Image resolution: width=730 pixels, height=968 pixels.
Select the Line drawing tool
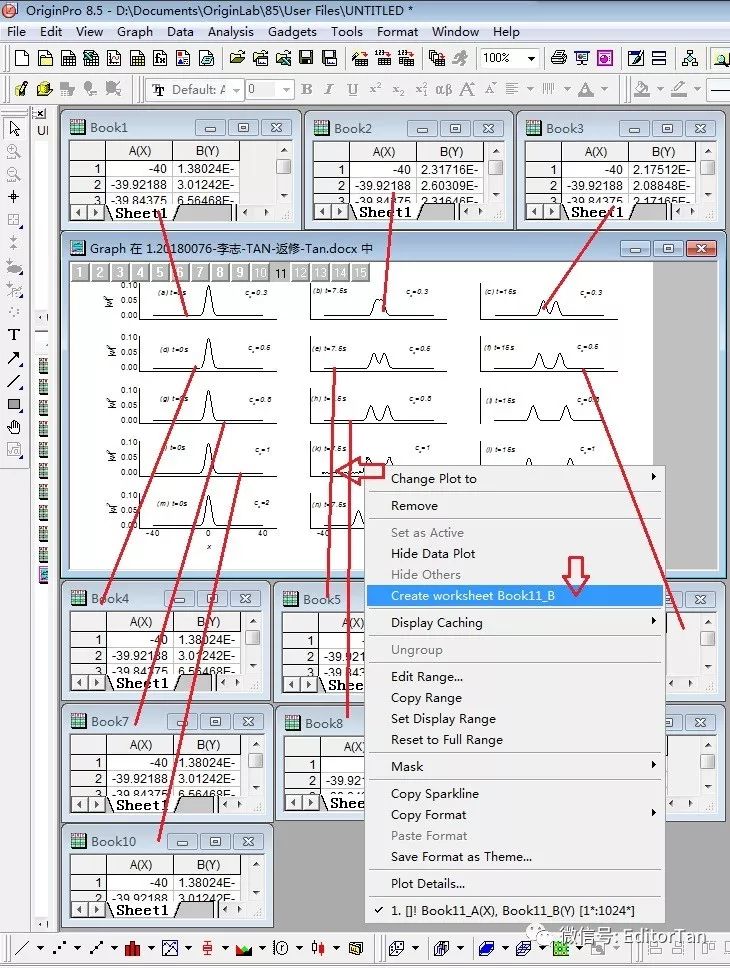(14, 381)
